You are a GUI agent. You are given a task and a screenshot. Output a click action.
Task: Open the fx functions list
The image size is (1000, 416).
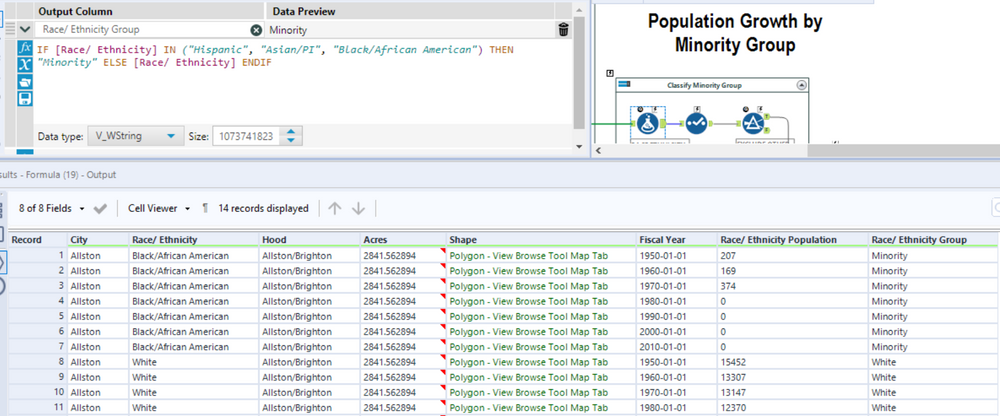(25, 48)
